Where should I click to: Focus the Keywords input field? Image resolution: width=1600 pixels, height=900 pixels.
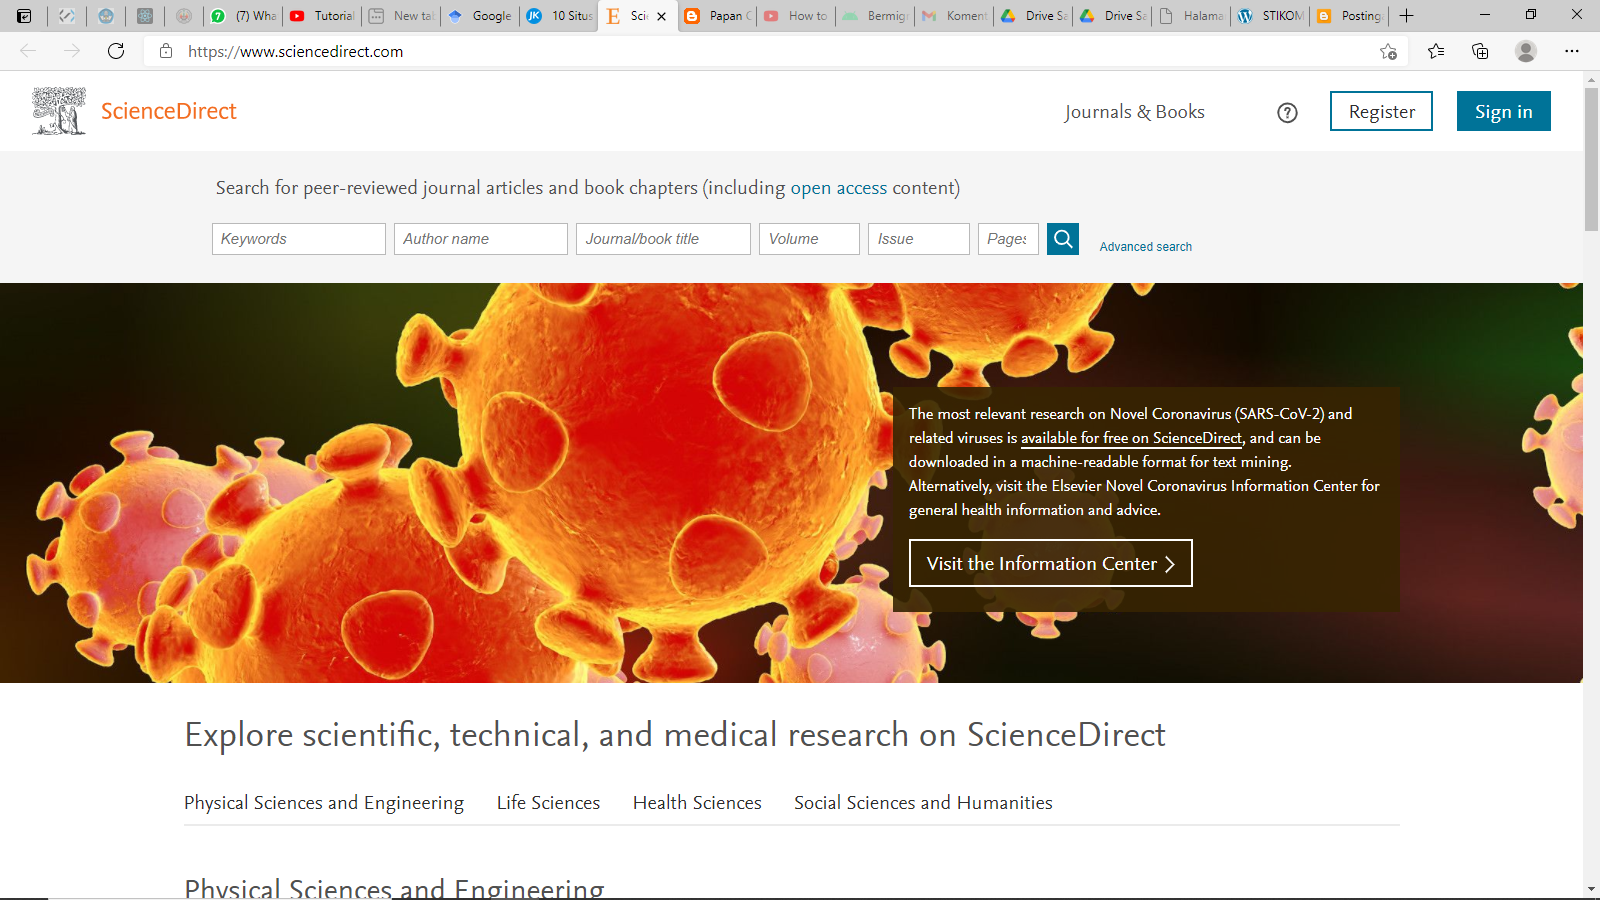point(299,239)
